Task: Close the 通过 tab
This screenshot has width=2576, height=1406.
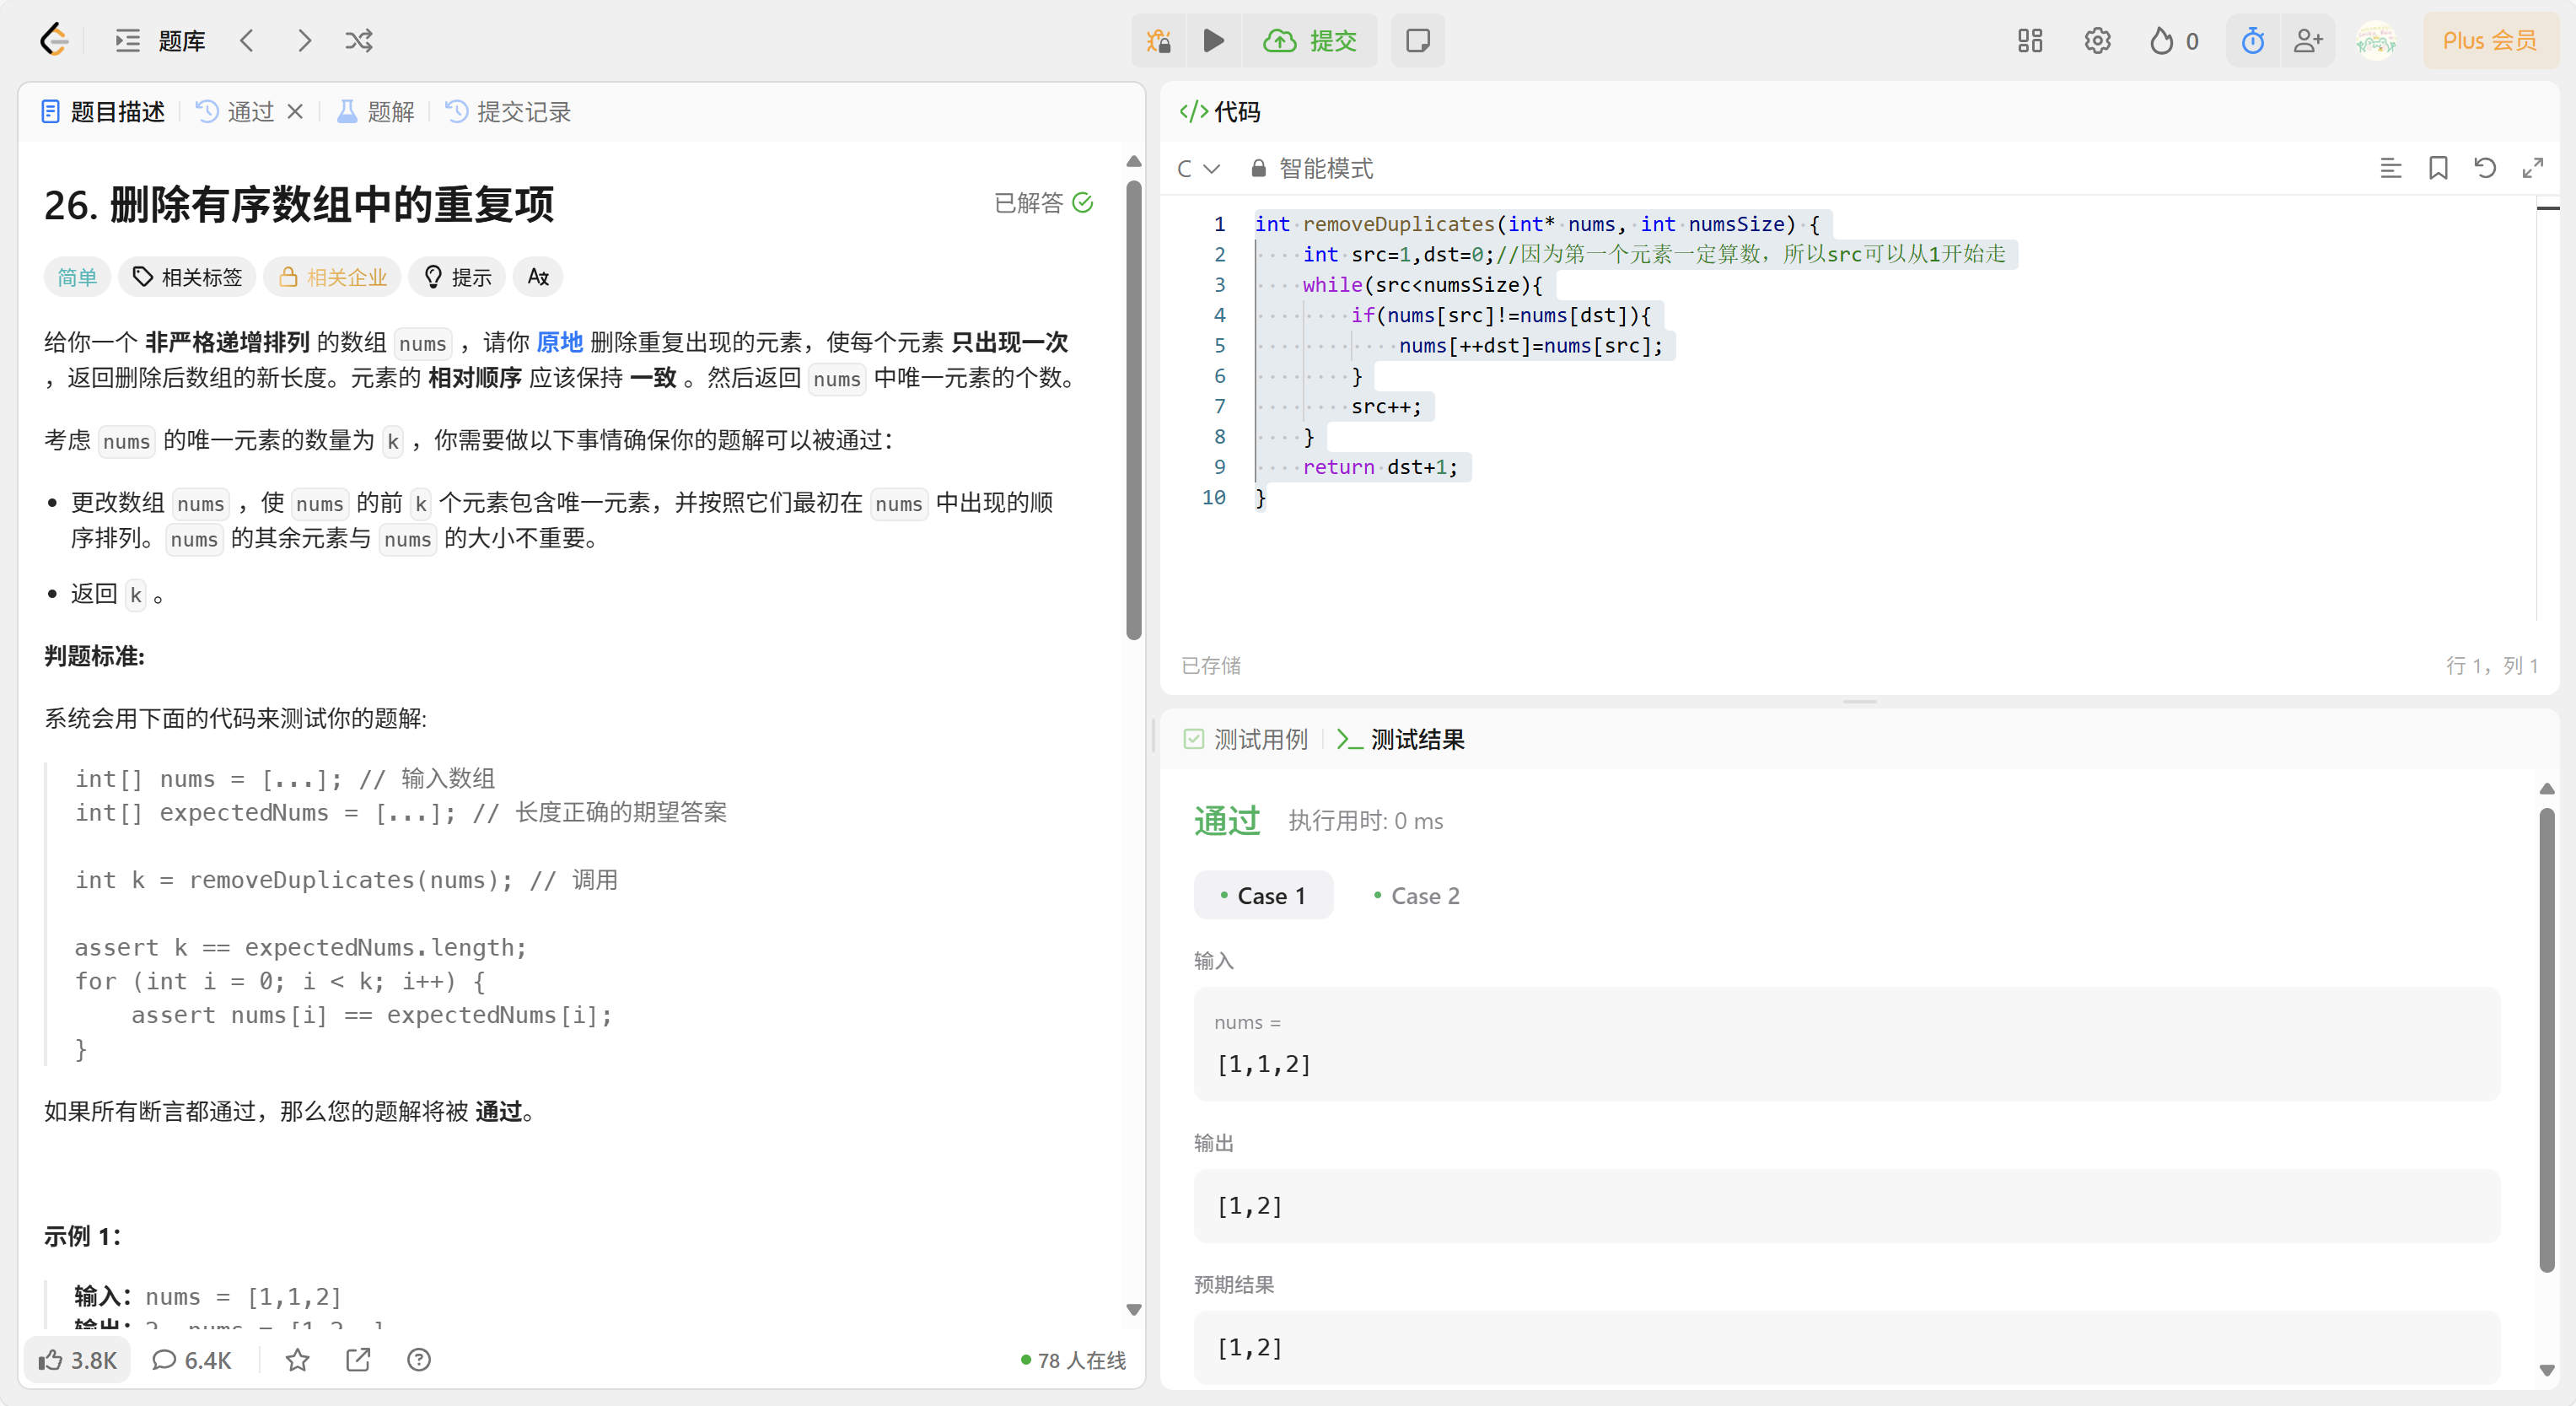Action: point(295,112)
